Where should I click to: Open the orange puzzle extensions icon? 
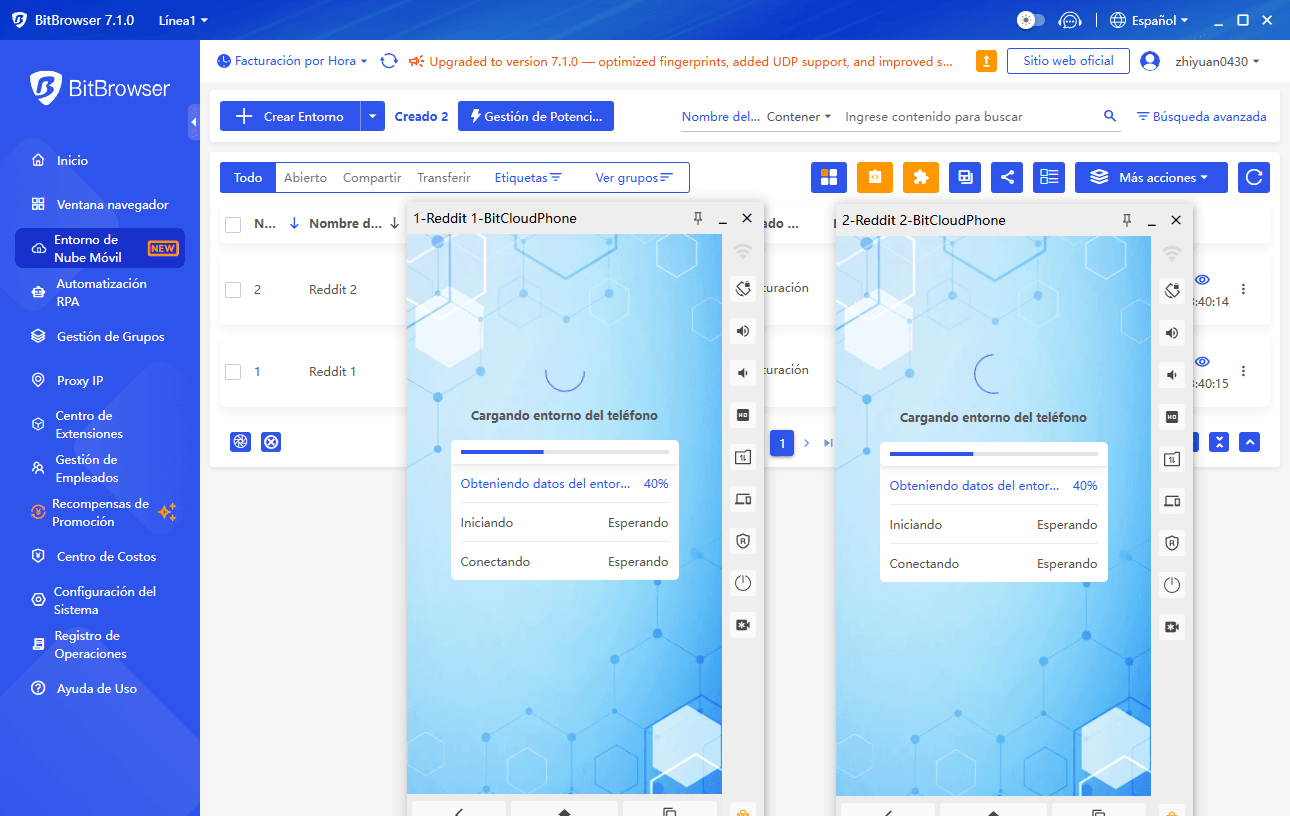[921, 177]
